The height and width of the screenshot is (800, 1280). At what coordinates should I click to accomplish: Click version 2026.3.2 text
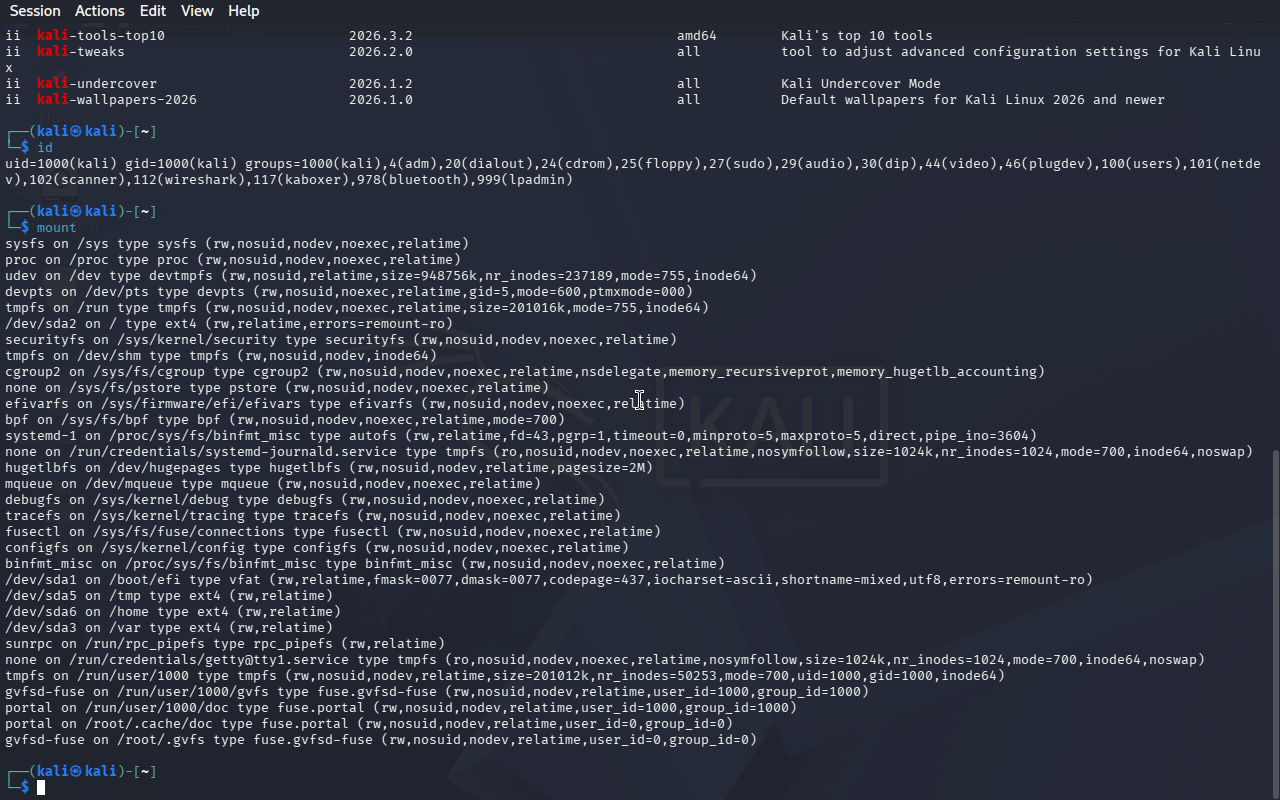click(381, 36)
